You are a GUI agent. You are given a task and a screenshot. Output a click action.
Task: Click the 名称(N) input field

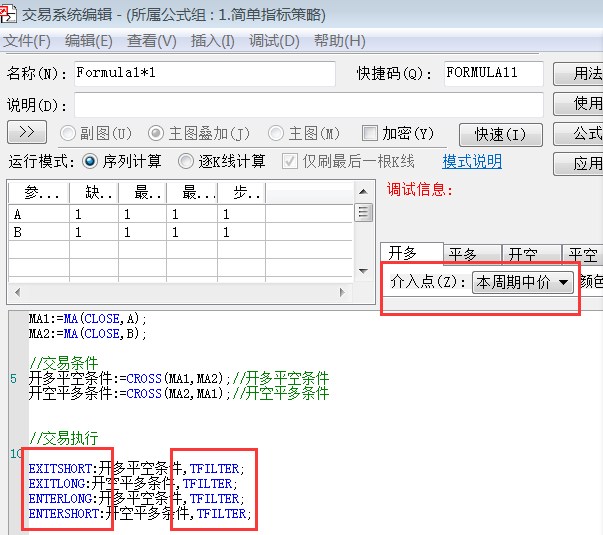(205, 73)
